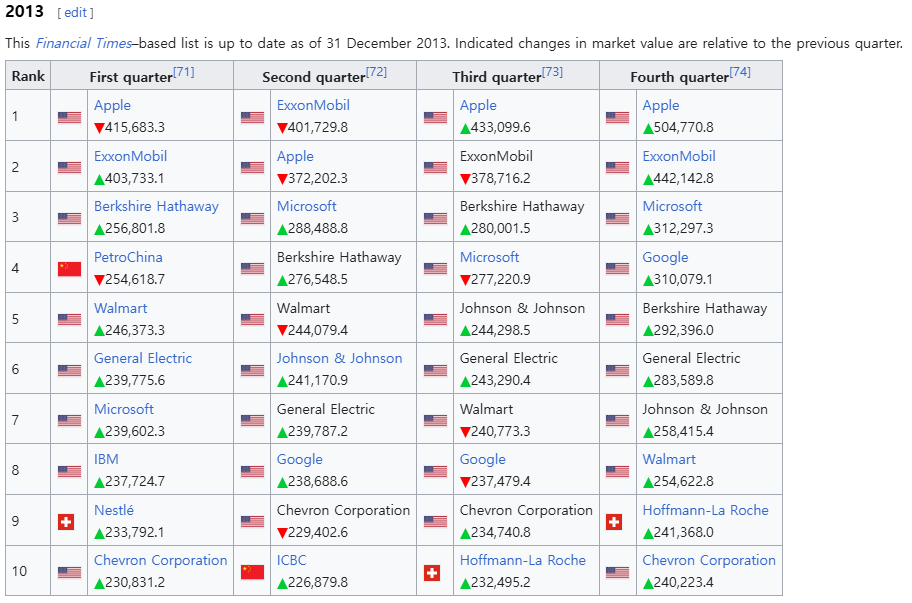This screenshot has height=603, width=912.
Task: Click the value 442,142.8
Action: 683,179
